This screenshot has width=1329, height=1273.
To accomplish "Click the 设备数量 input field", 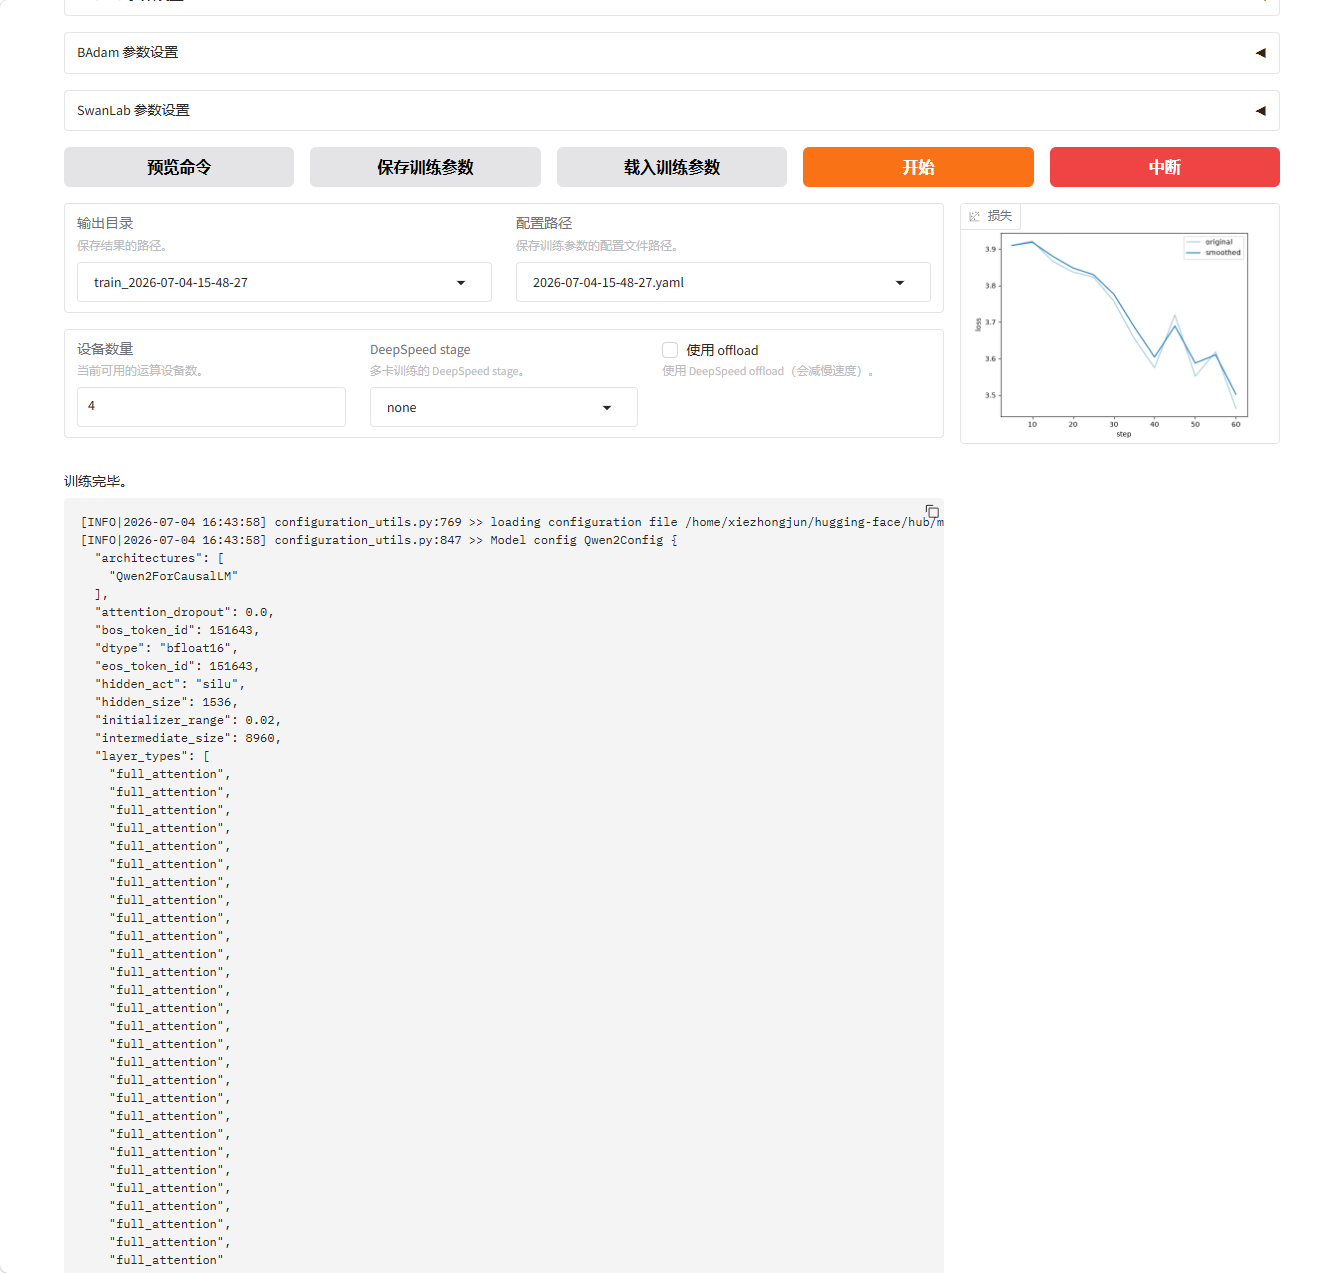I will click(211, 406).
